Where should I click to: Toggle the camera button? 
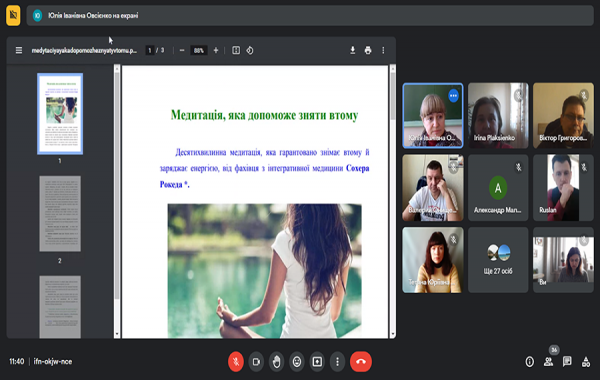(x=256, y=362)
